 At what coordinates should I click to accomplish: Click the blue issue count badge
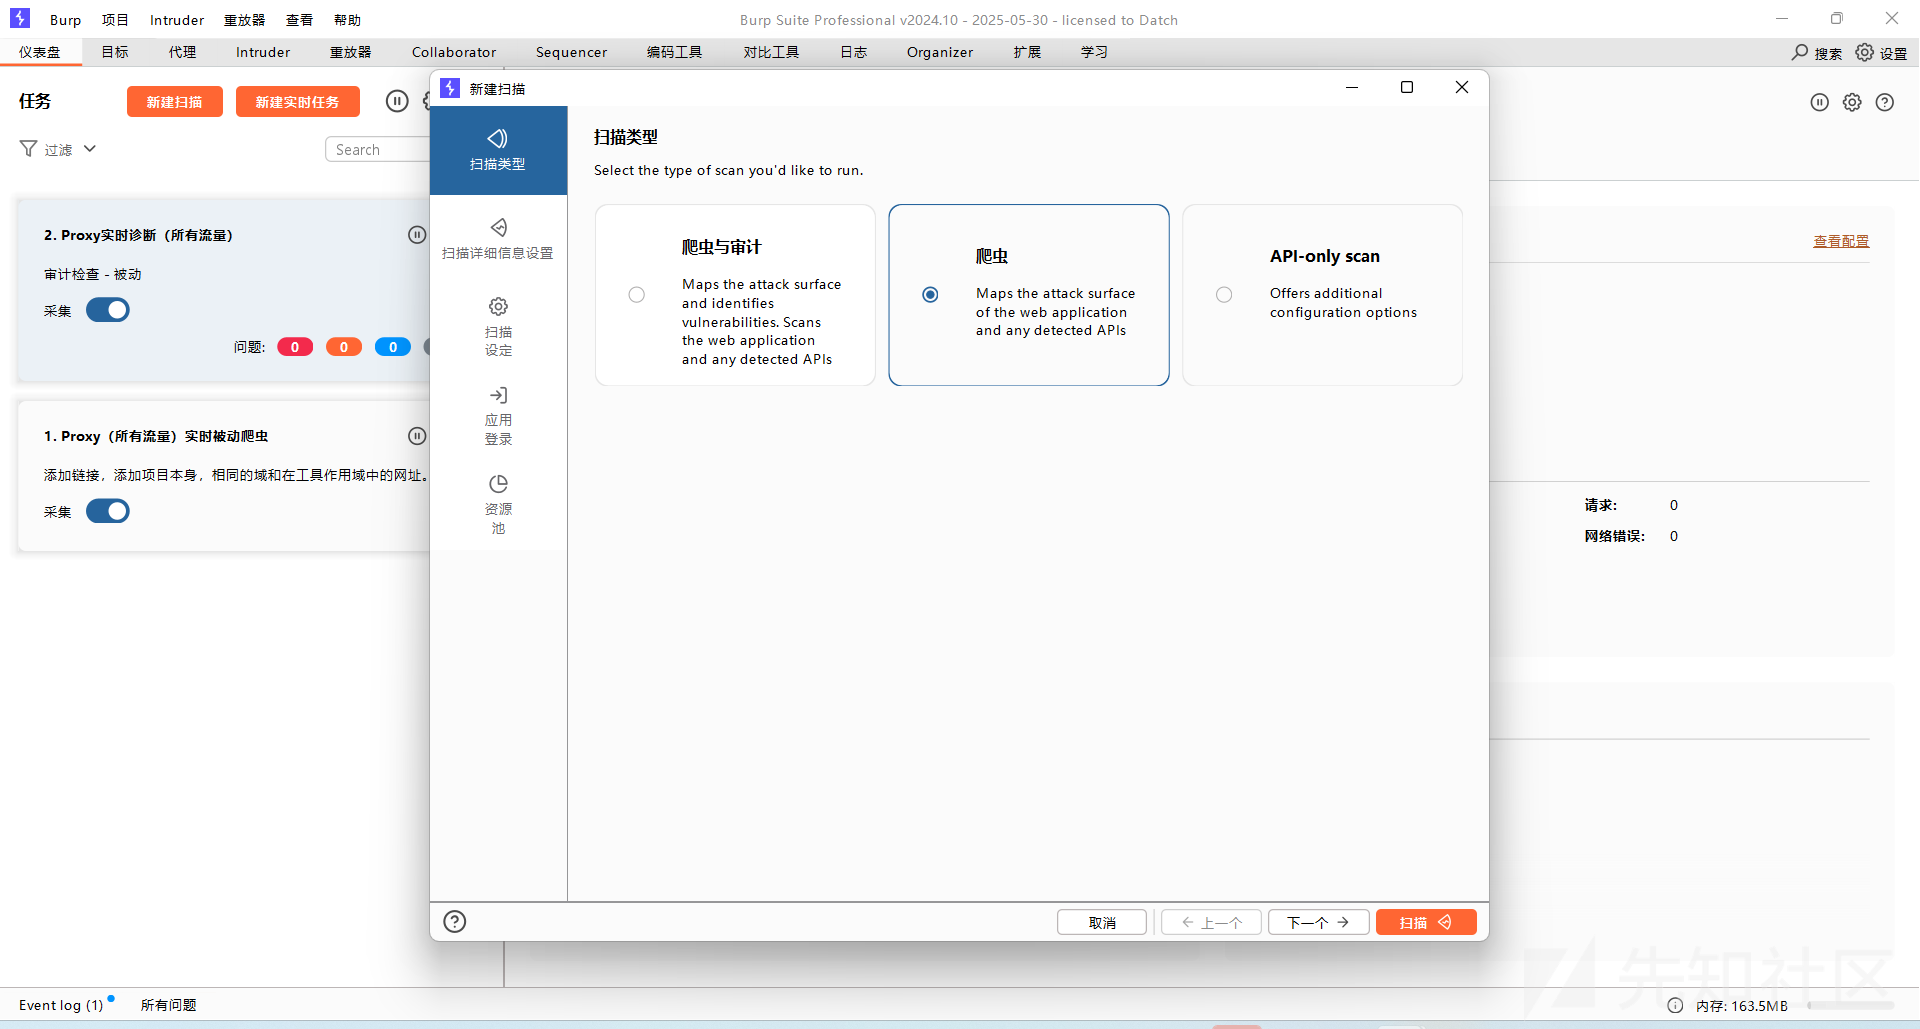pos(393,347)
